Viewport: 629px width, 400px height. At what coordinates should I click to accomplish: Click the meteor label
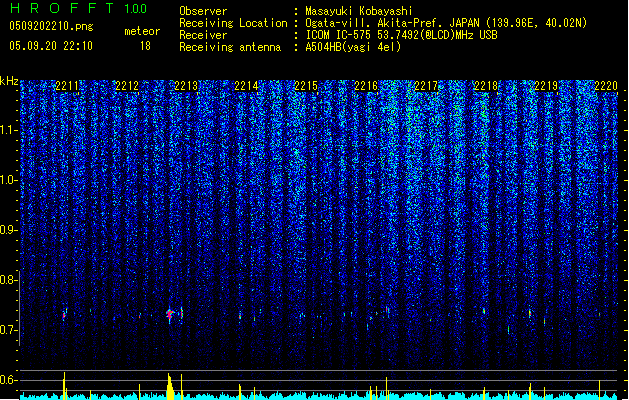click(x=142, y=31)
